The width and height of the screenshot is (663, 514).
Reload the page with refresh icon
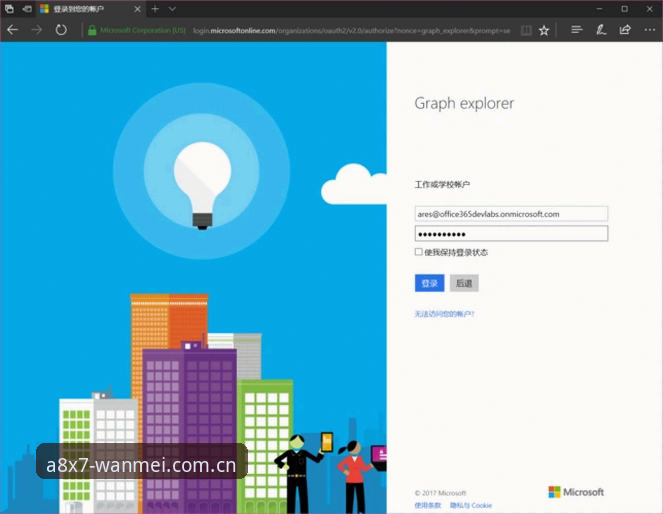(61, 30)
